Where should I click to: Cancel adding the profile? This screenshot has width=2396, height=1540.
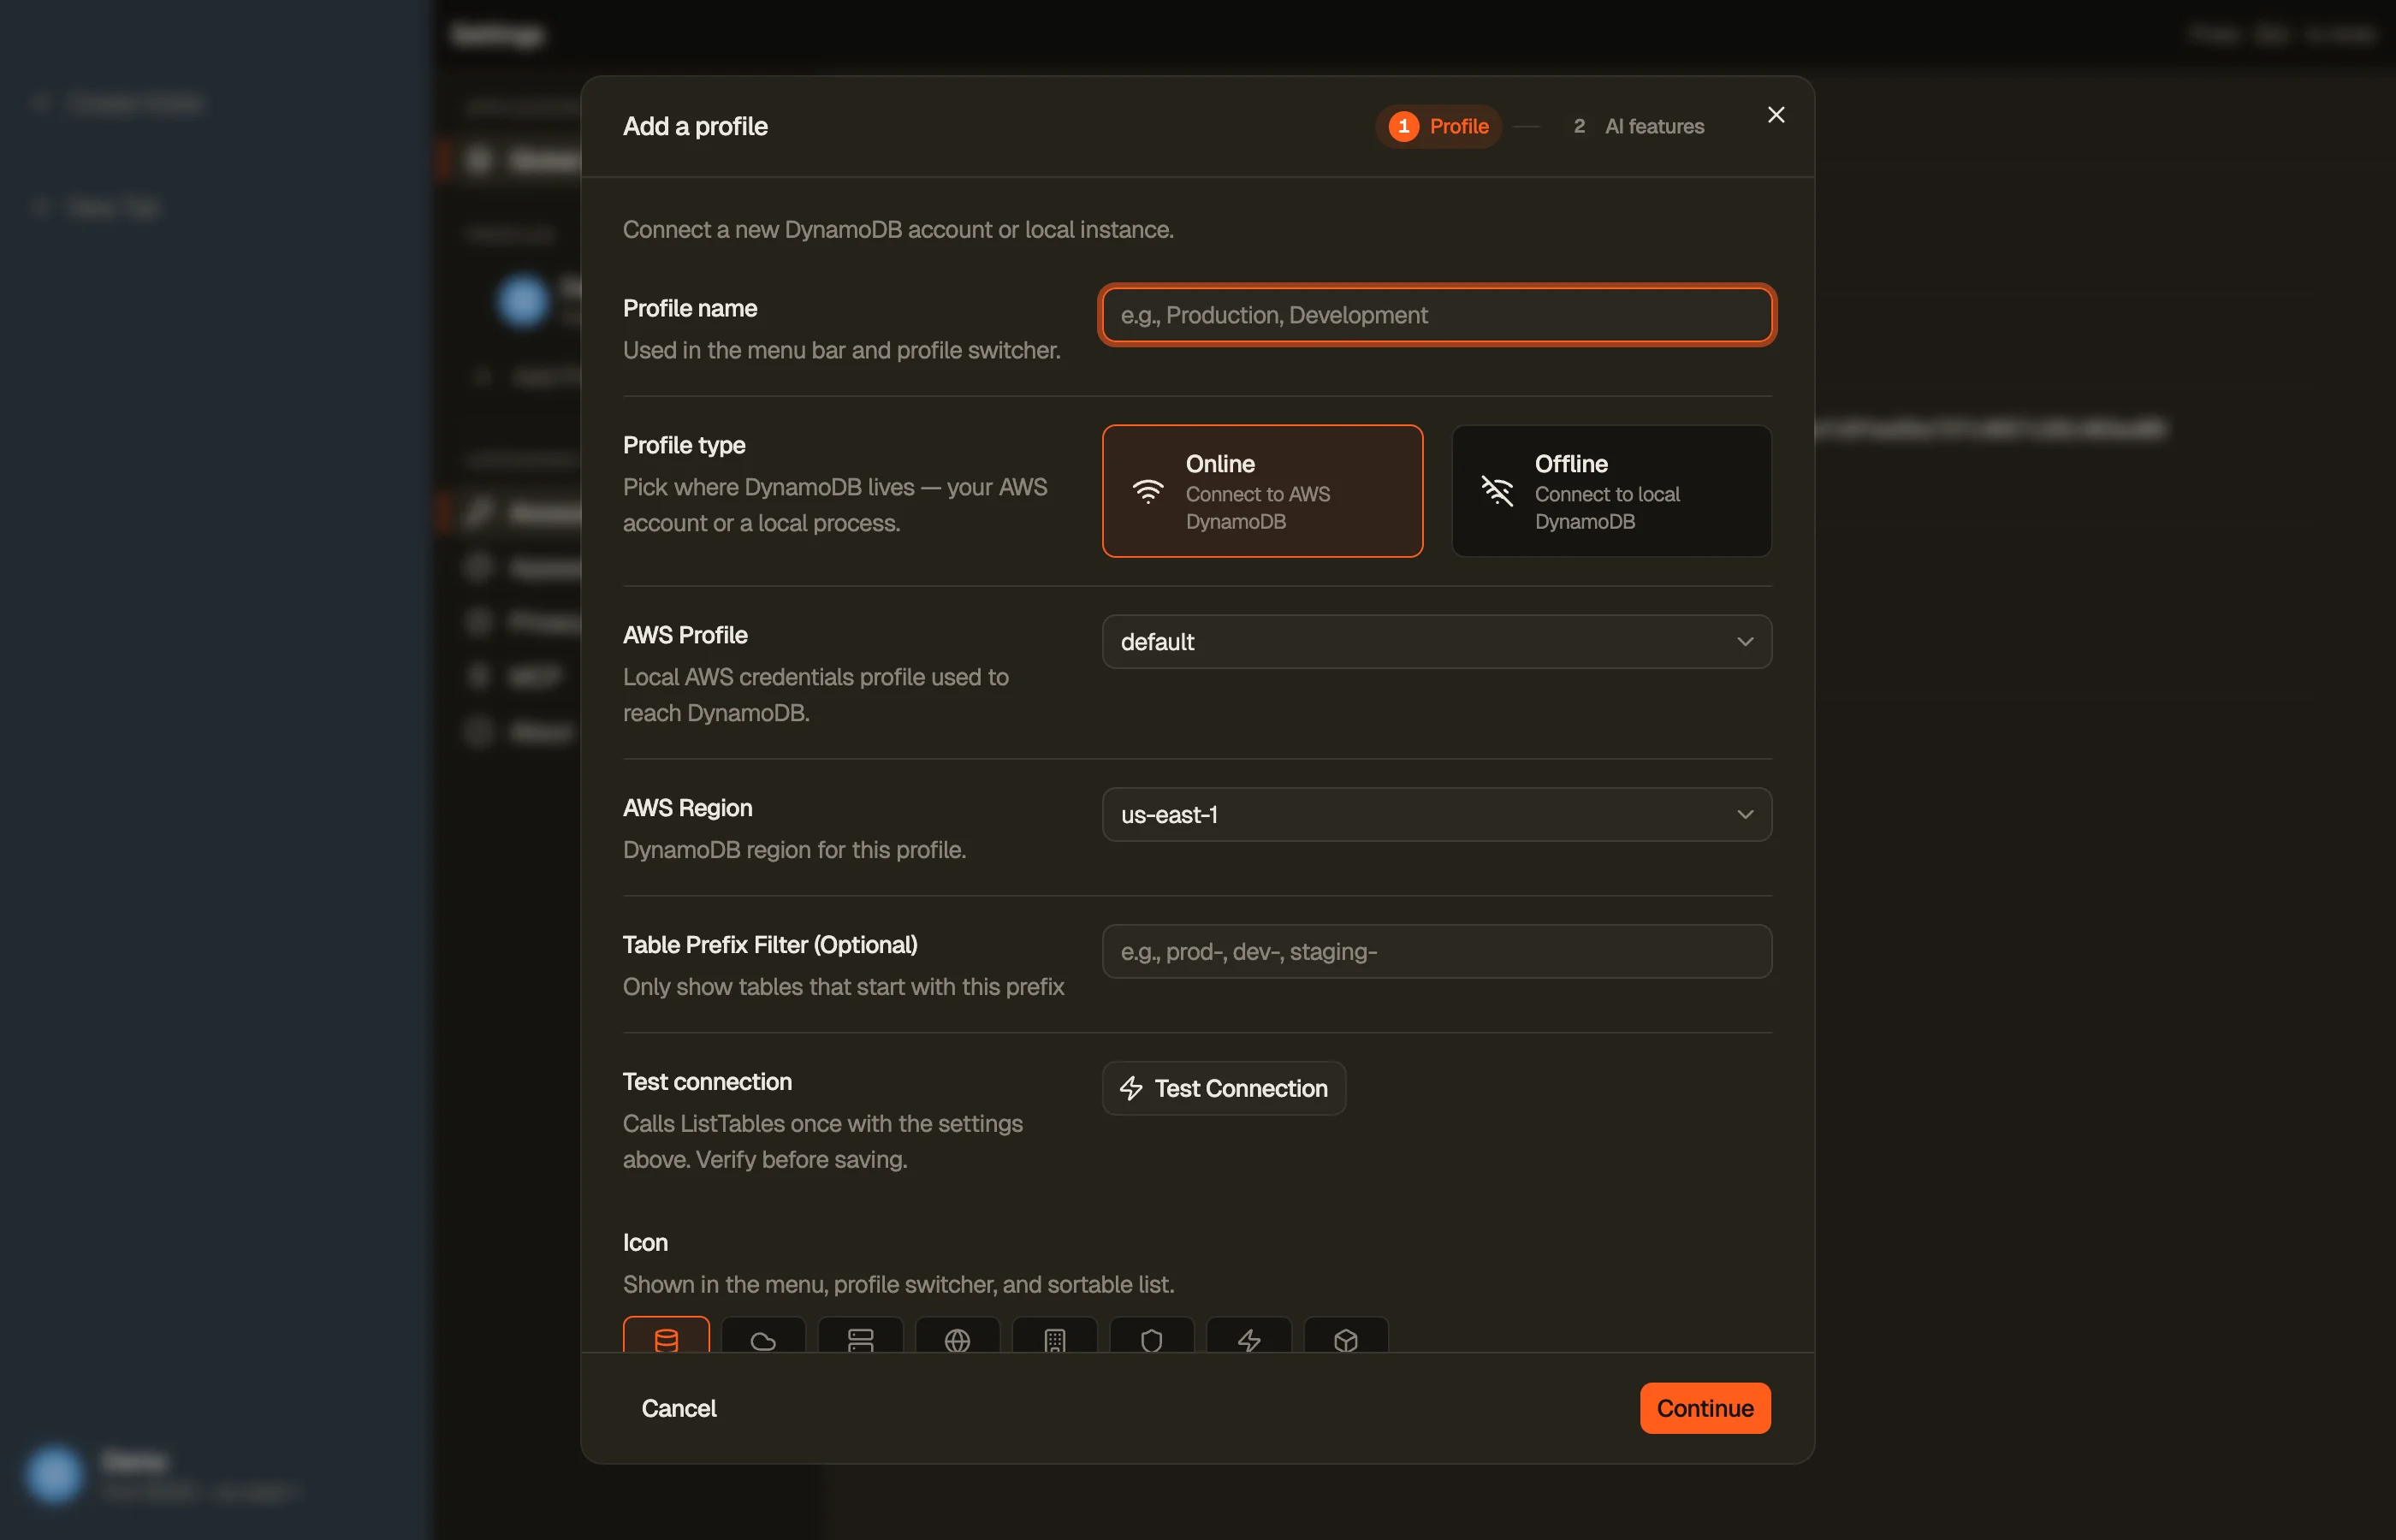(x=678, y=1408)
